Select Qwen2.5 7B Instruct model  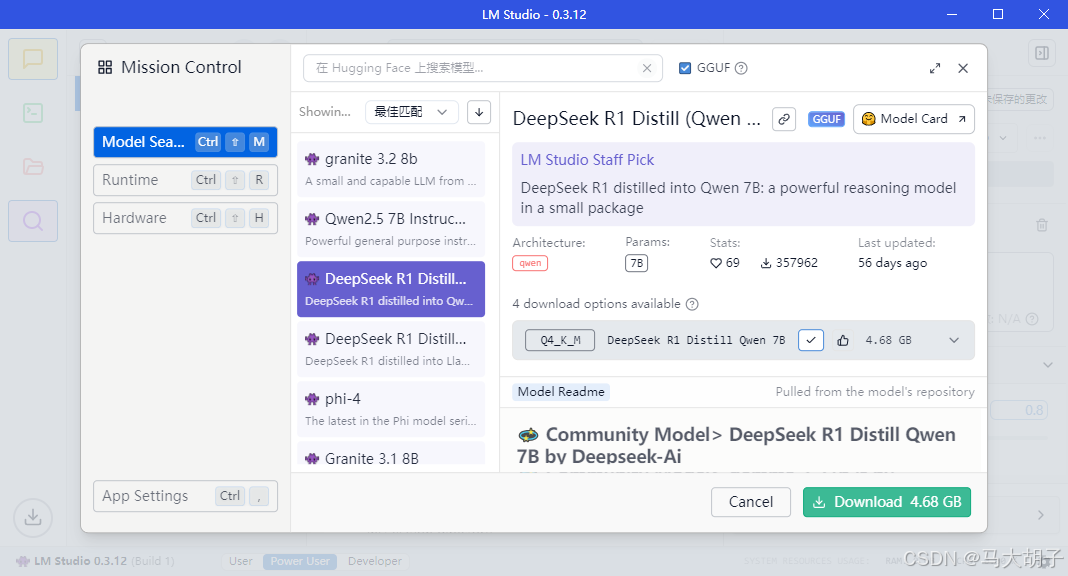click(391, 229)
